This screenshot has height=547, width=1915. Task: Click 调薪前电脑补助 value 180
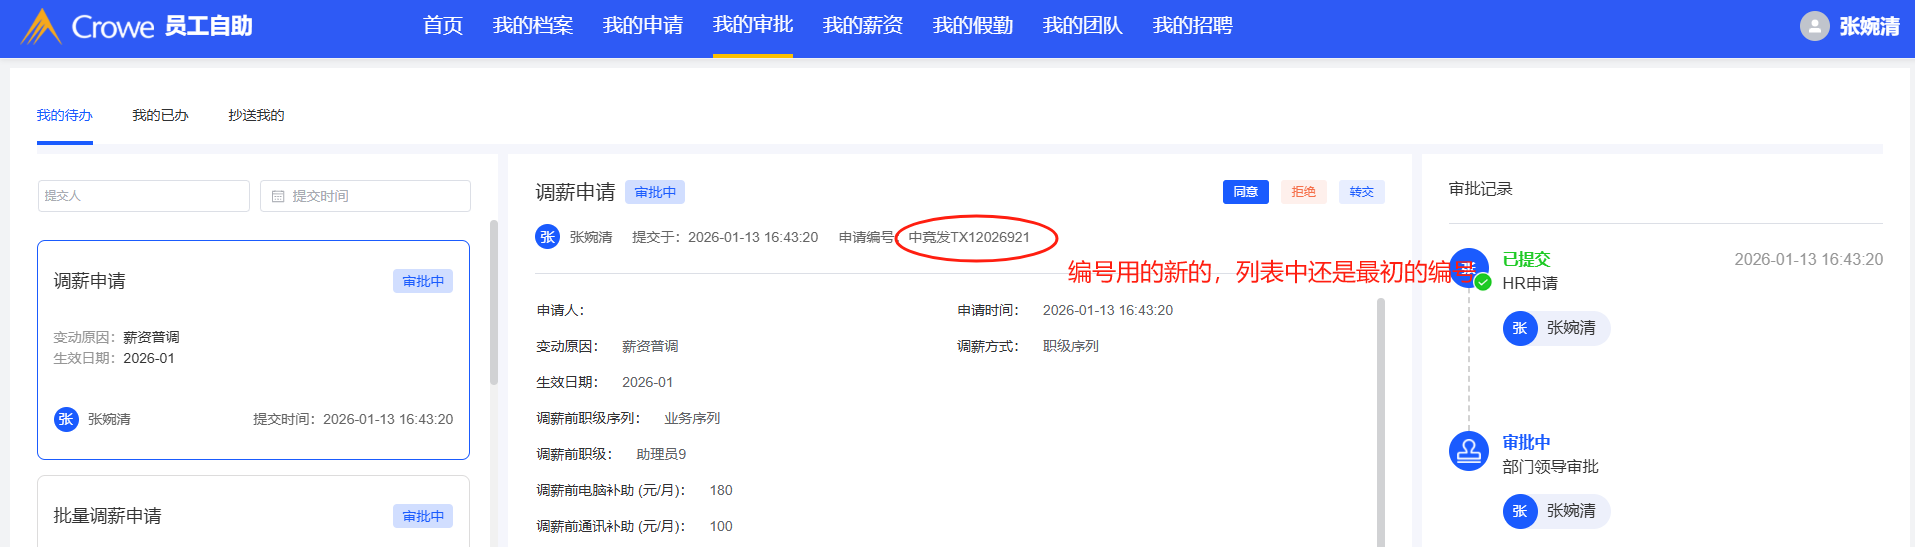[x=721, y=490]
